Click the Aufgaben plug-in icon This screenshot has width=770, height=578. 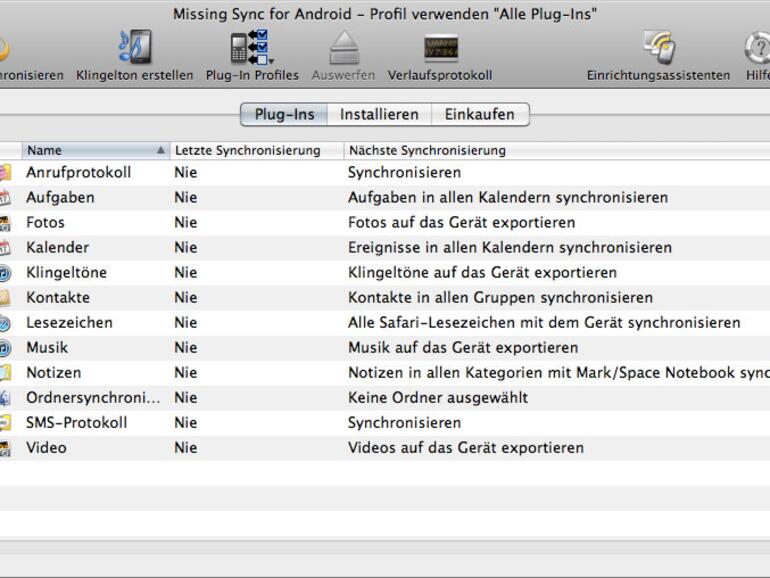pyautogui.click(x=5, y=197)
